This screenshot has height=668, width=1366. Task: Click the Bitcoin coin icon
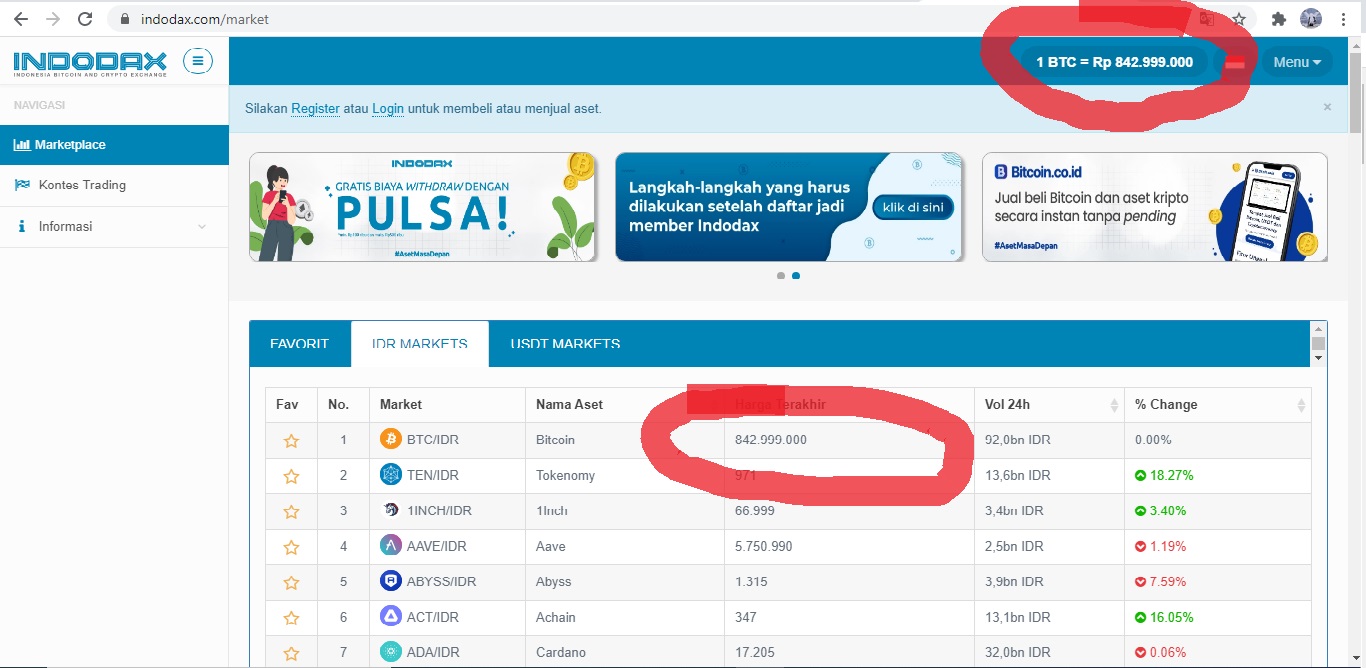(391, 439)
